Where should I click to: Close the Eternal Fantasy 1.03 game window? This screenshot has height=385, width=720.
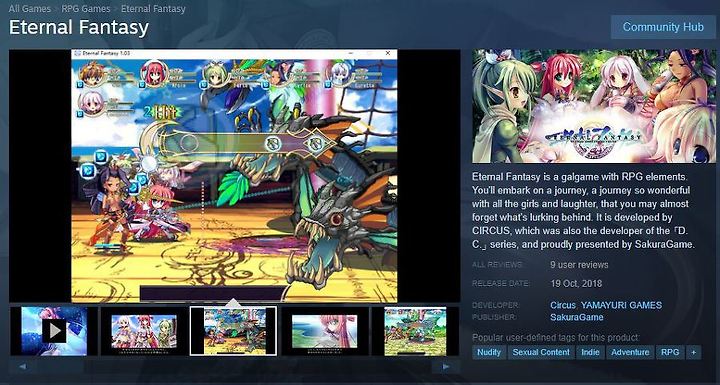(388, 53)
